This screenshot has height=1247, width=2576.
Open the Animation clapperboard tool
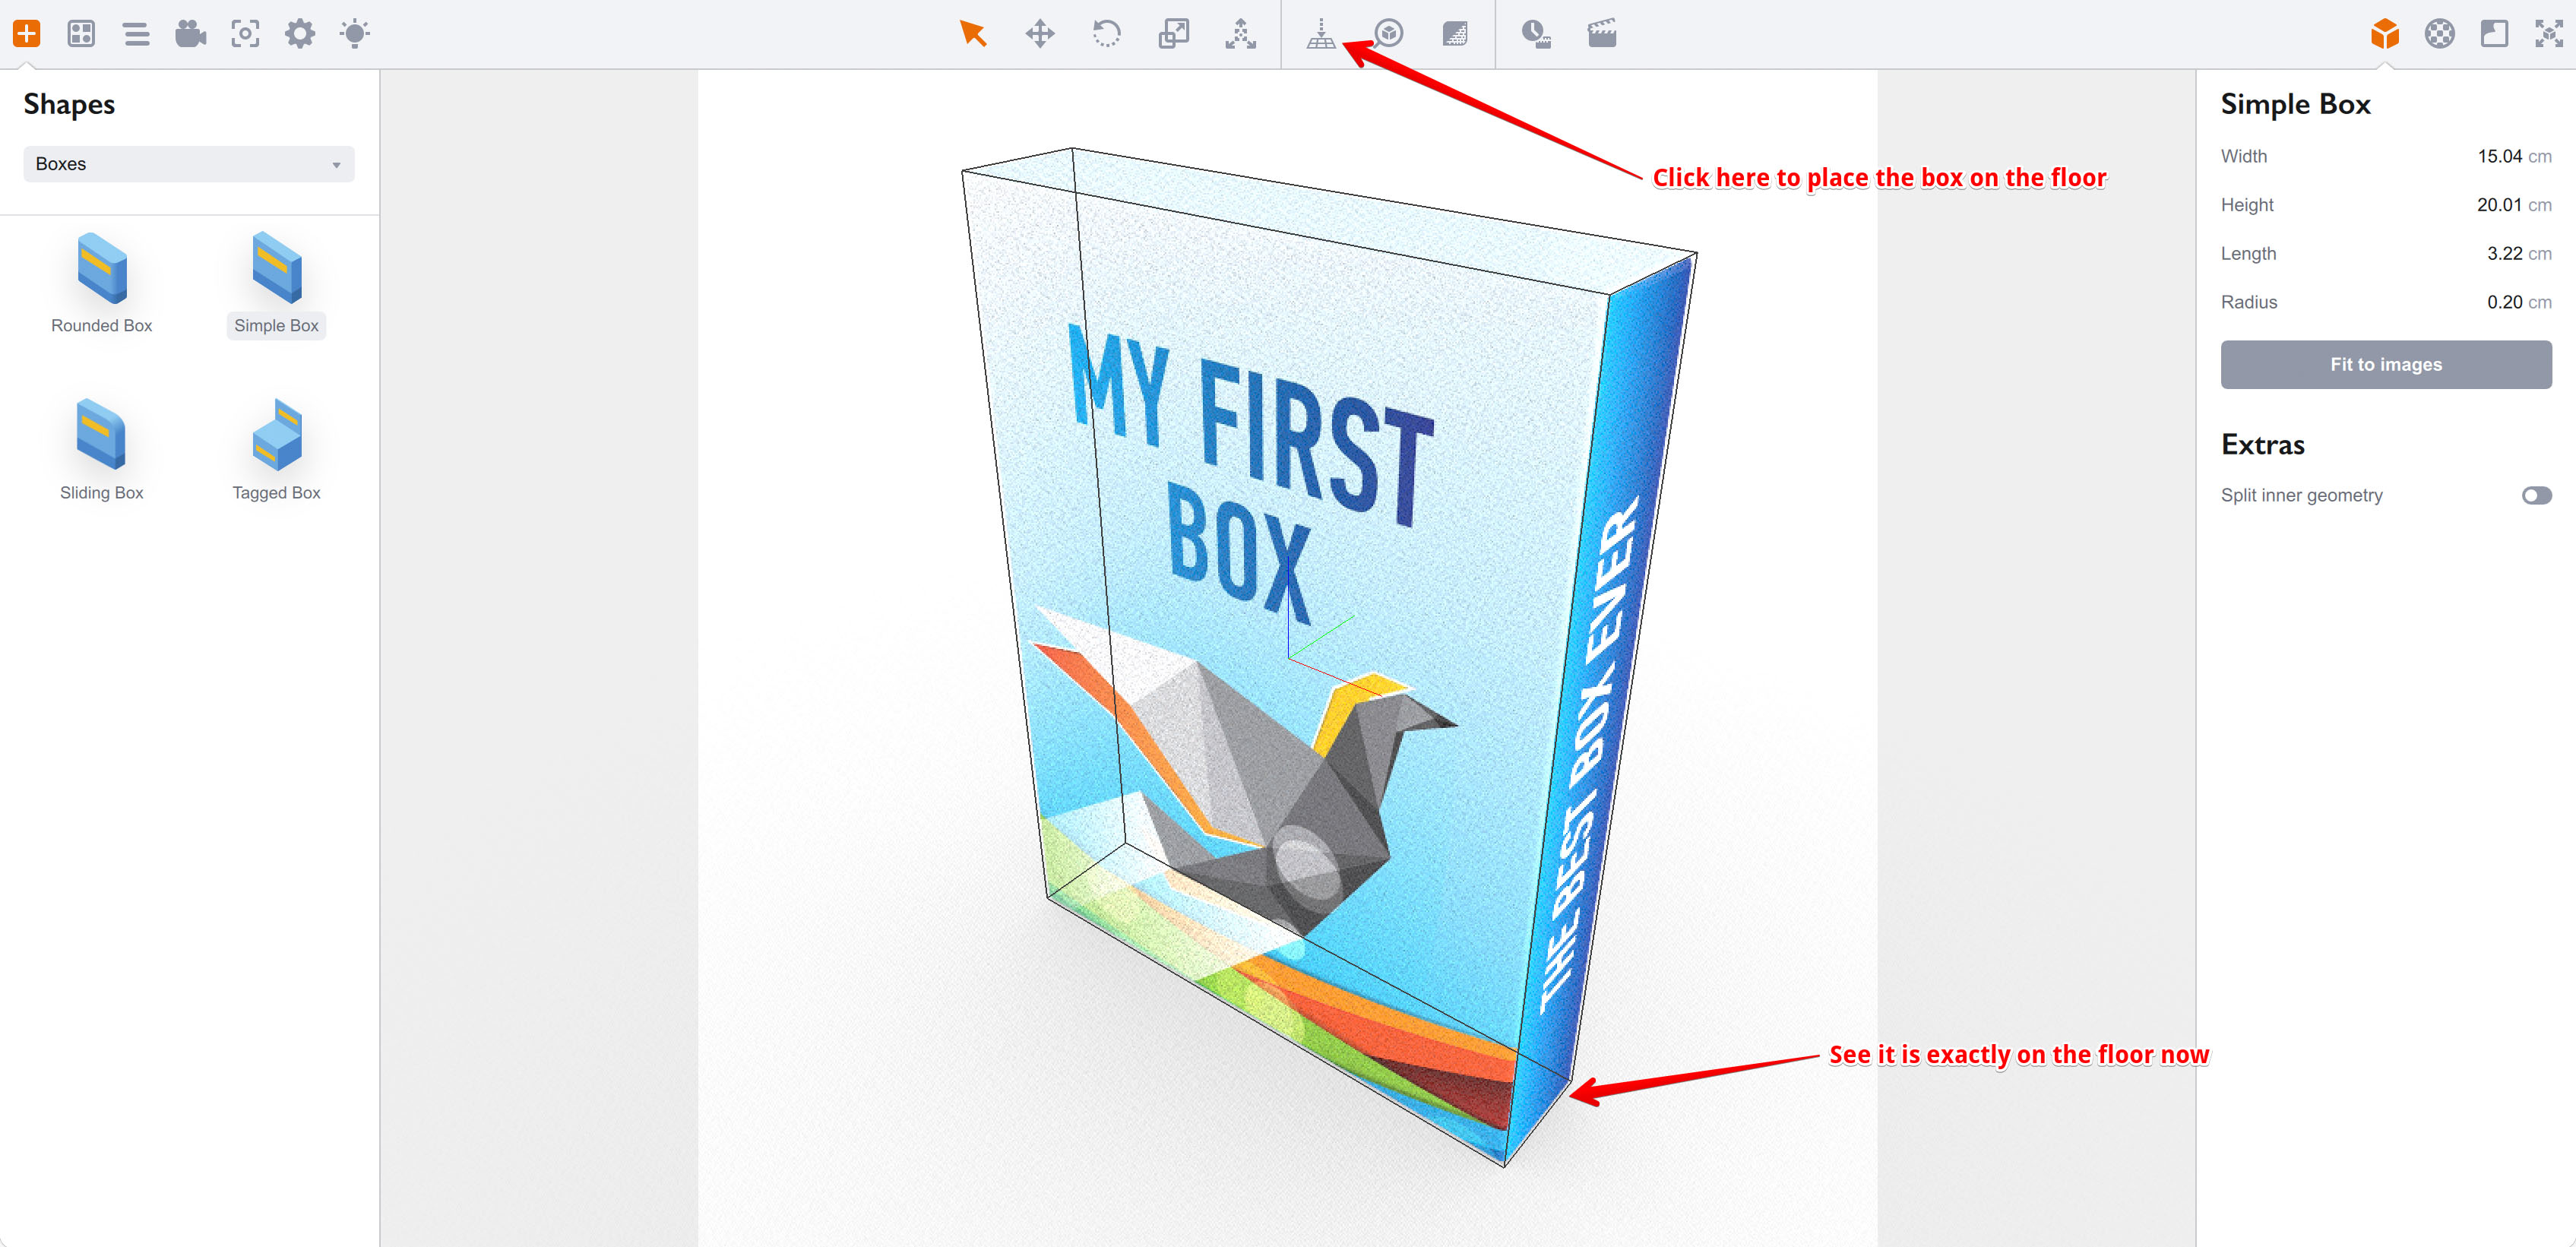[1601, 33]
